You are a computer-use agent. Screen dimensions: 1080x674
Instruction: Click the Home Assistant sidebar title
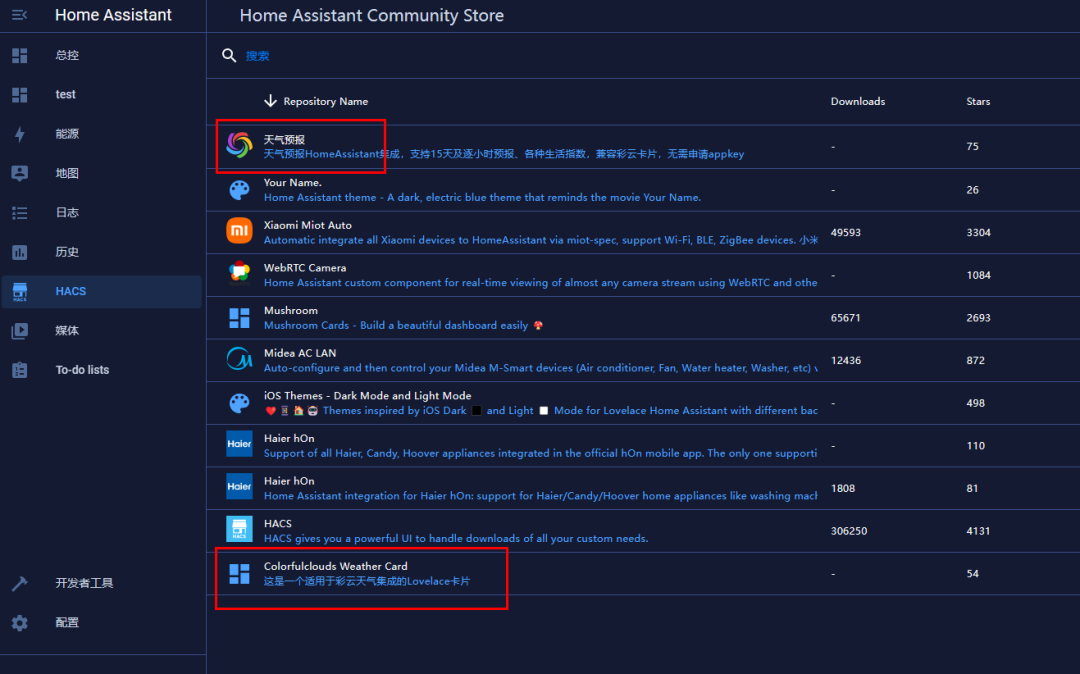click(x=113, y=15)
